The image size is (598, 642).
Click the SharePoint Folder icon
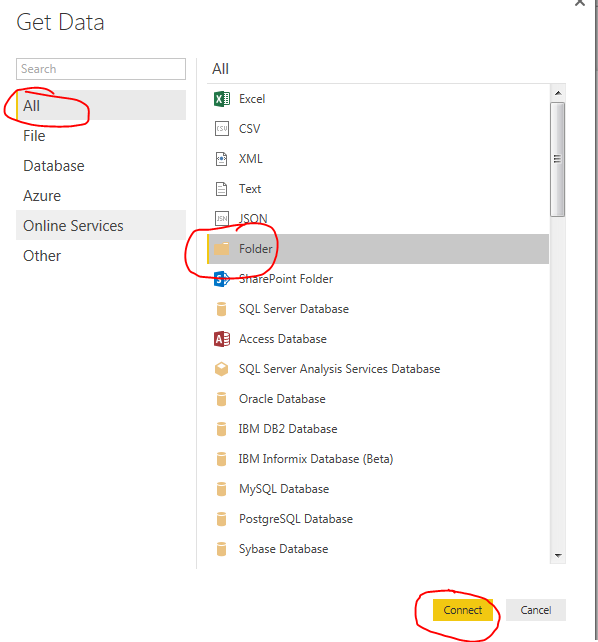[x=221, y=279]
